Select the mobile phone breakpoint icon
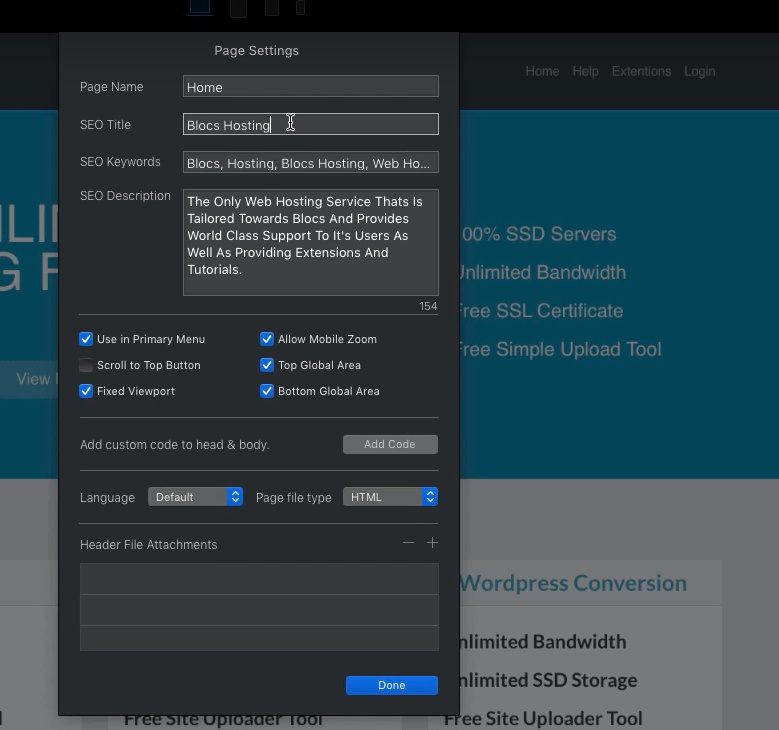This screenshot has width=779, height=730. 300,8
